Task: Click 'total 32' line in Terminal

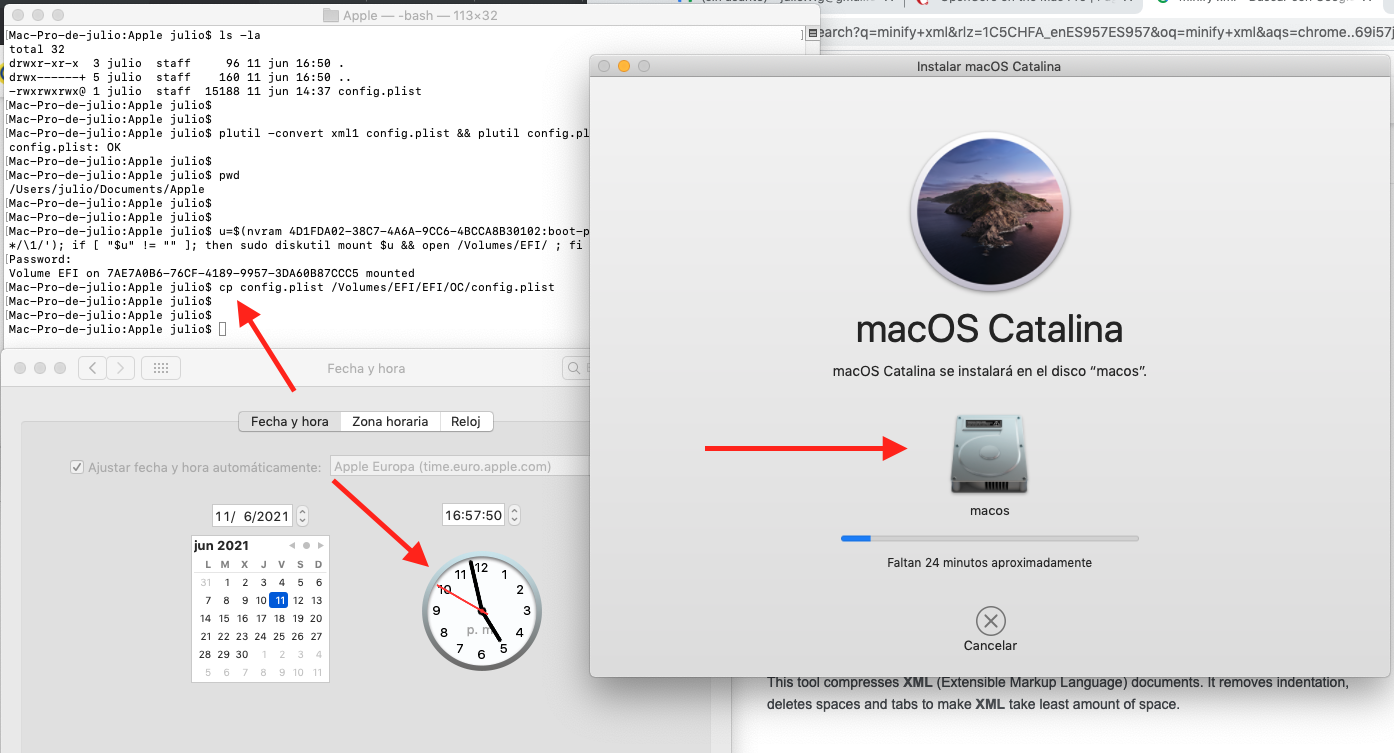Action: point(37,49)
